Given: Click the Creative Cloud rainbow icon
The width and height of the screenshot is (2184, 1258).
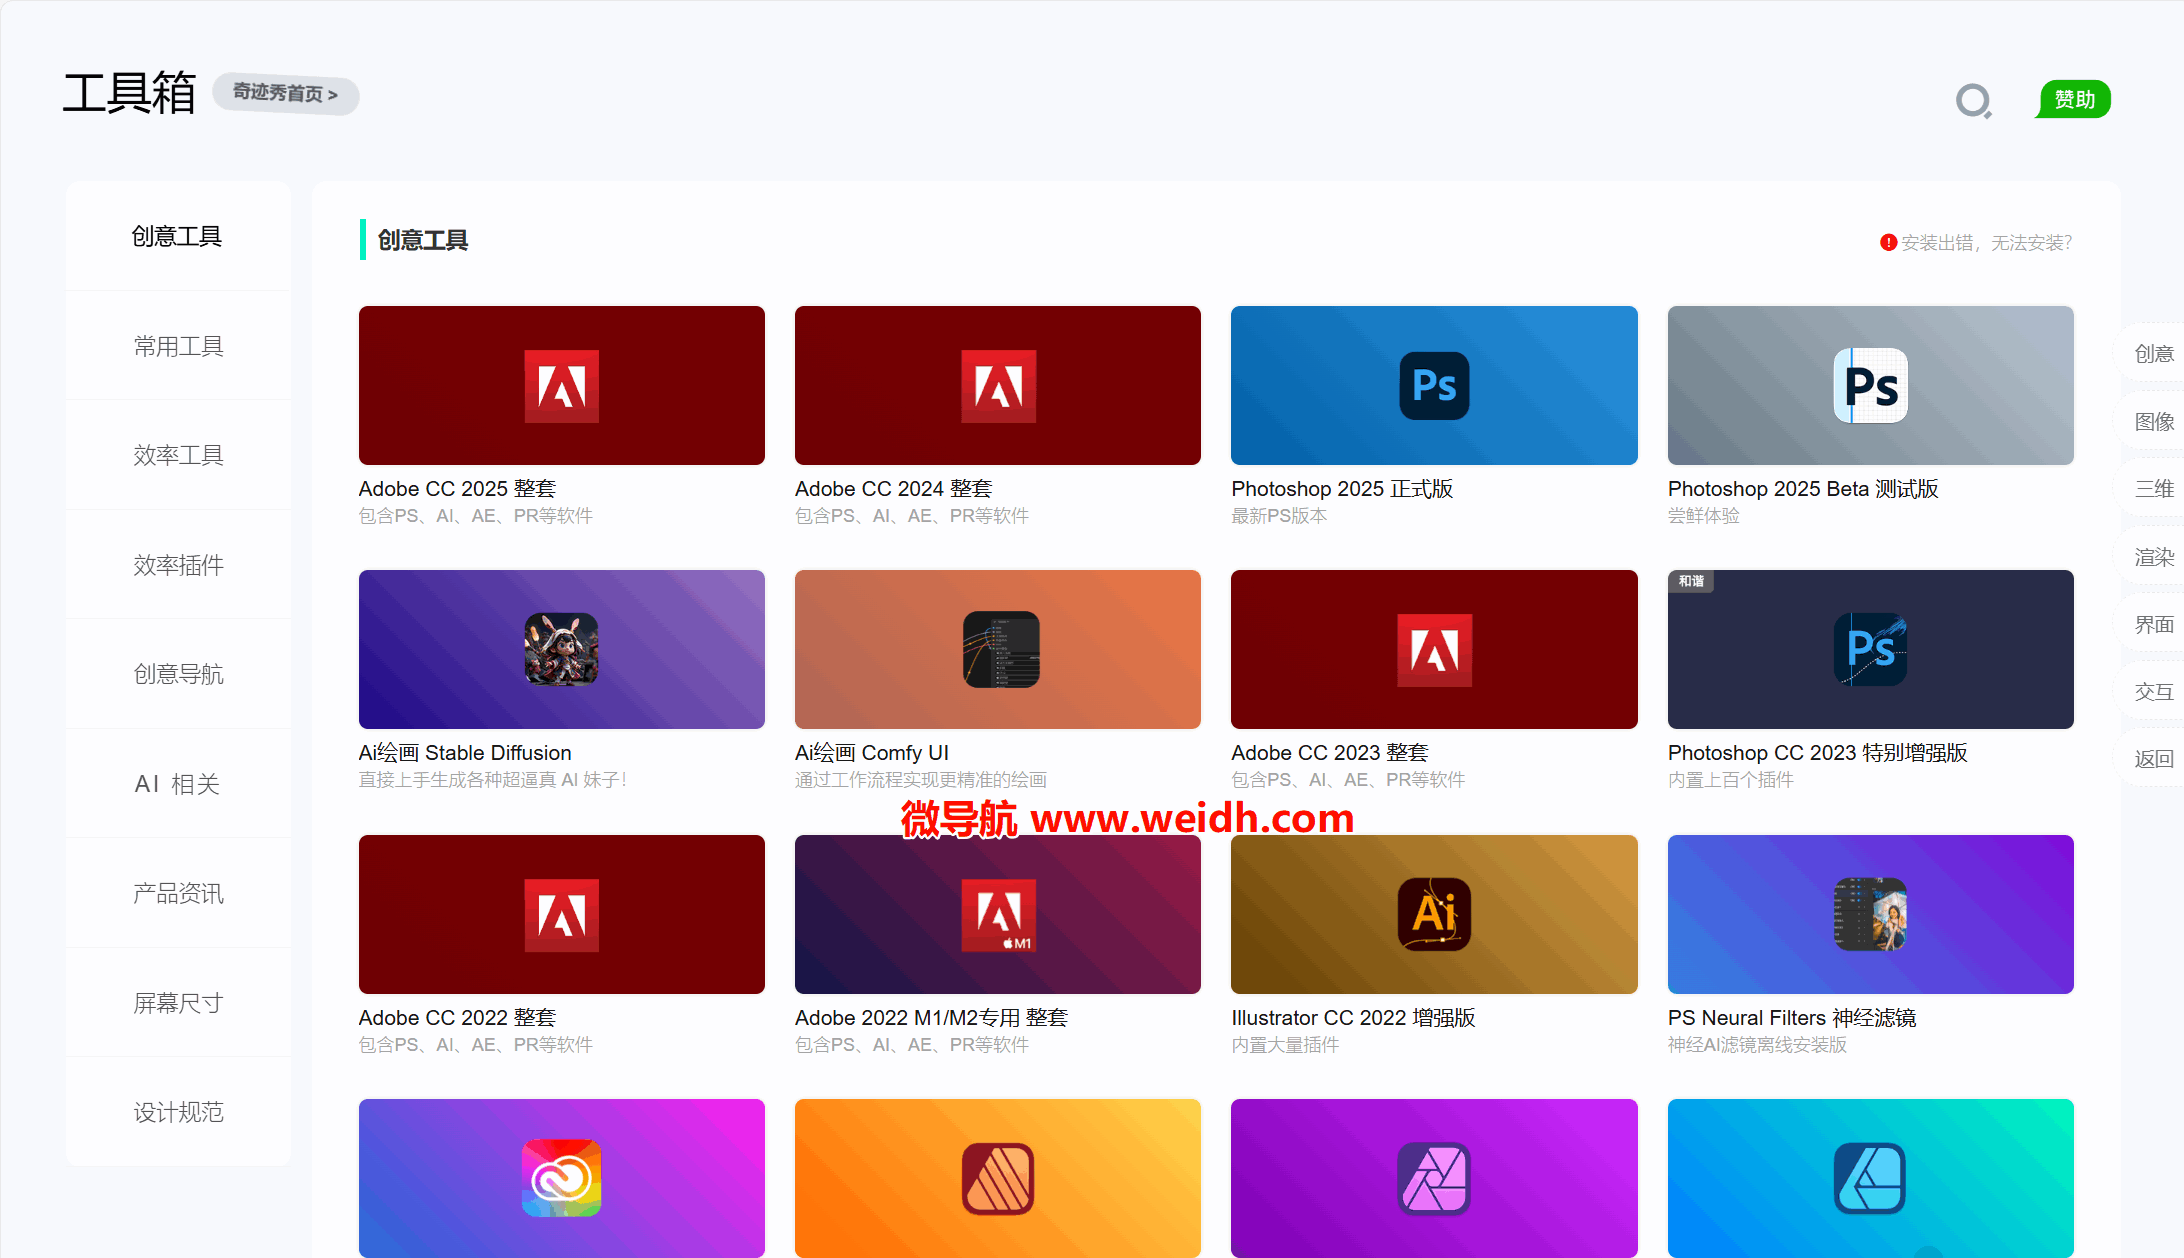Looking at the screenshot, I should click(x=562, y=1179).
